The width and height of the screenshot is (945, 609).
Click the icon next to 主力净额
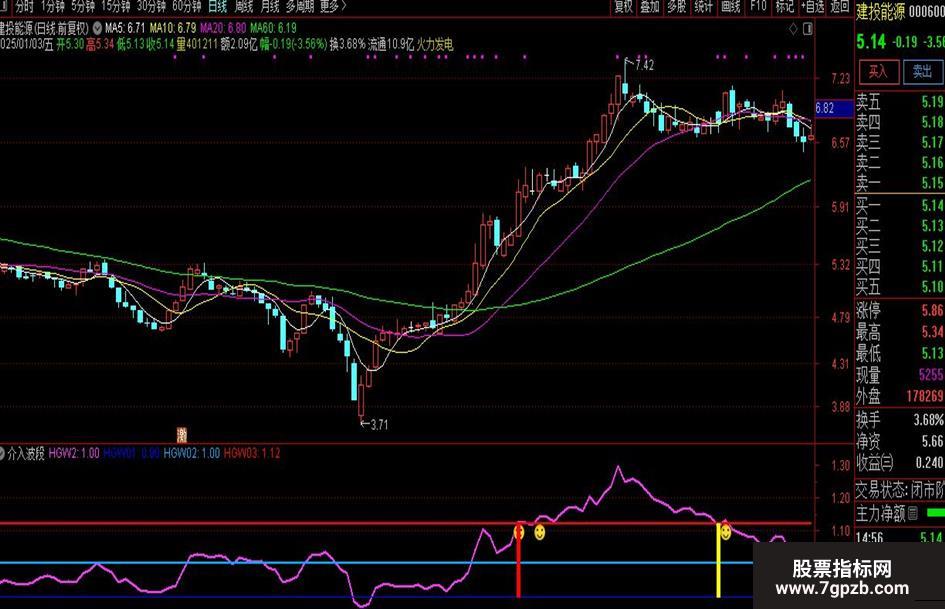point(912,513)
